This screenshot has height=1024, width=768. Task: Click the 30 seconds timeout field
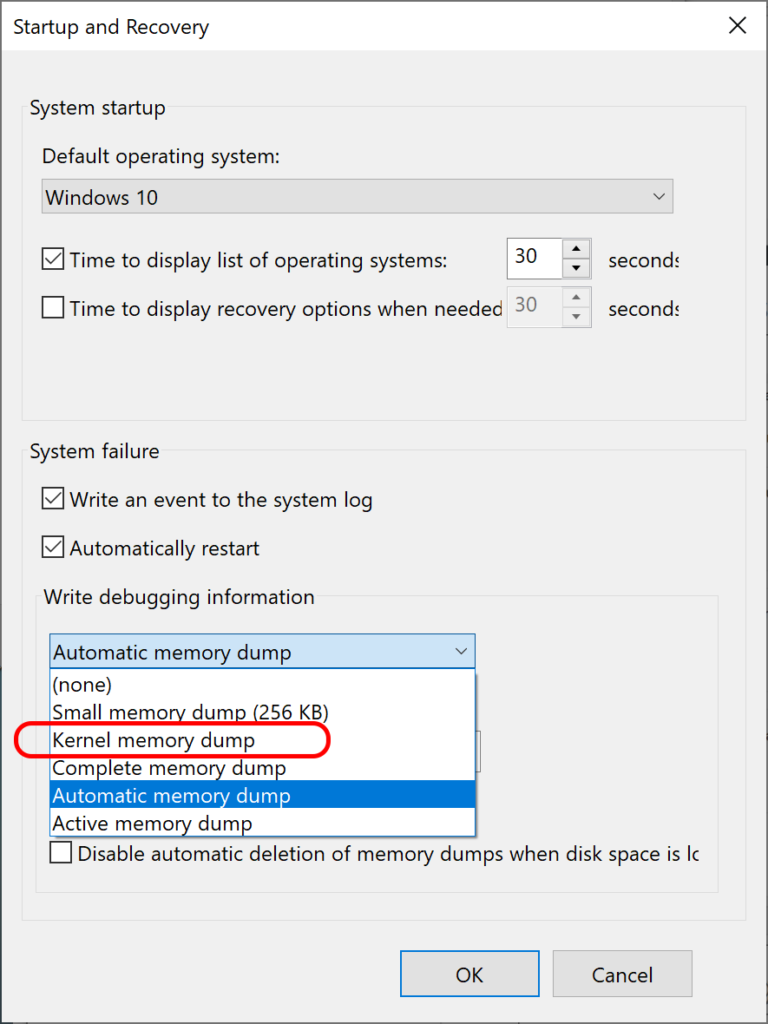532,258
